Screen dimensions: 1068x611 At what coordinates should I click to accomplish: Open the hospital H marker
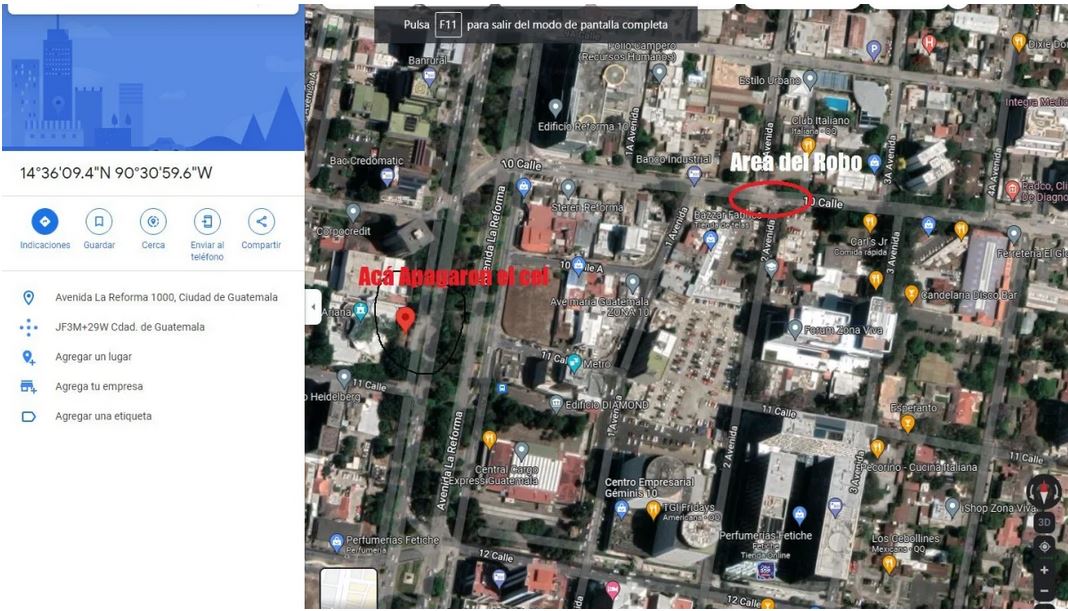(x=928, y=44)
